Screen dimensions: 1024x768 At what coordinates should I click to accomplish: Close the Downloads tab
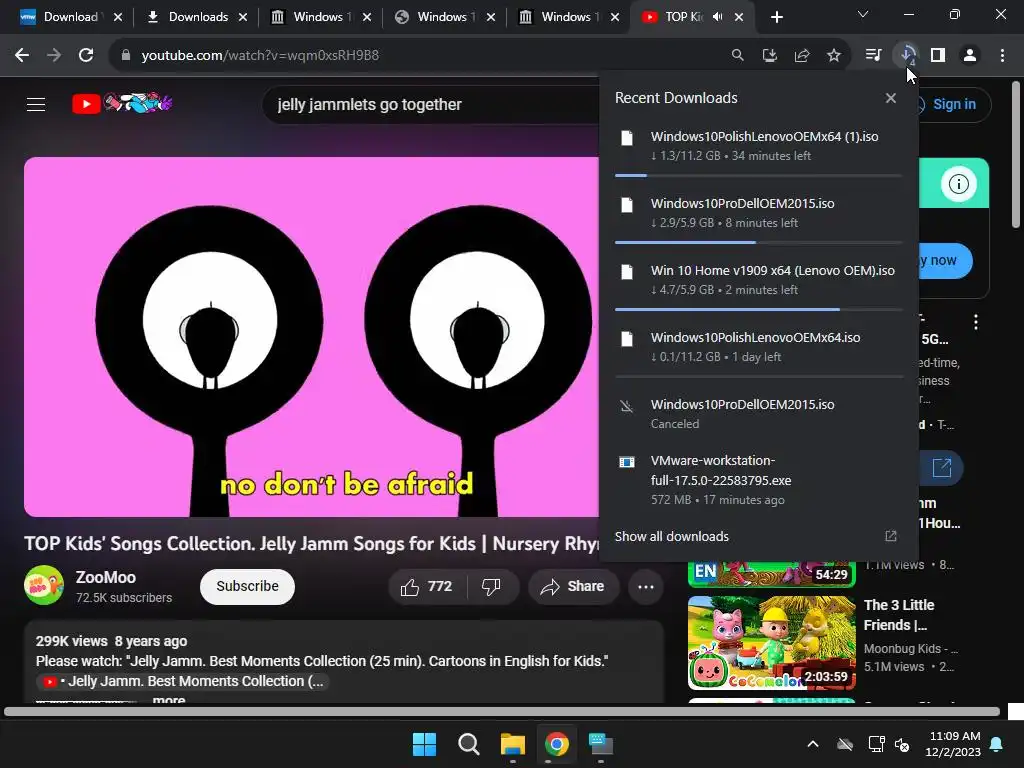[x=243, y=17]
